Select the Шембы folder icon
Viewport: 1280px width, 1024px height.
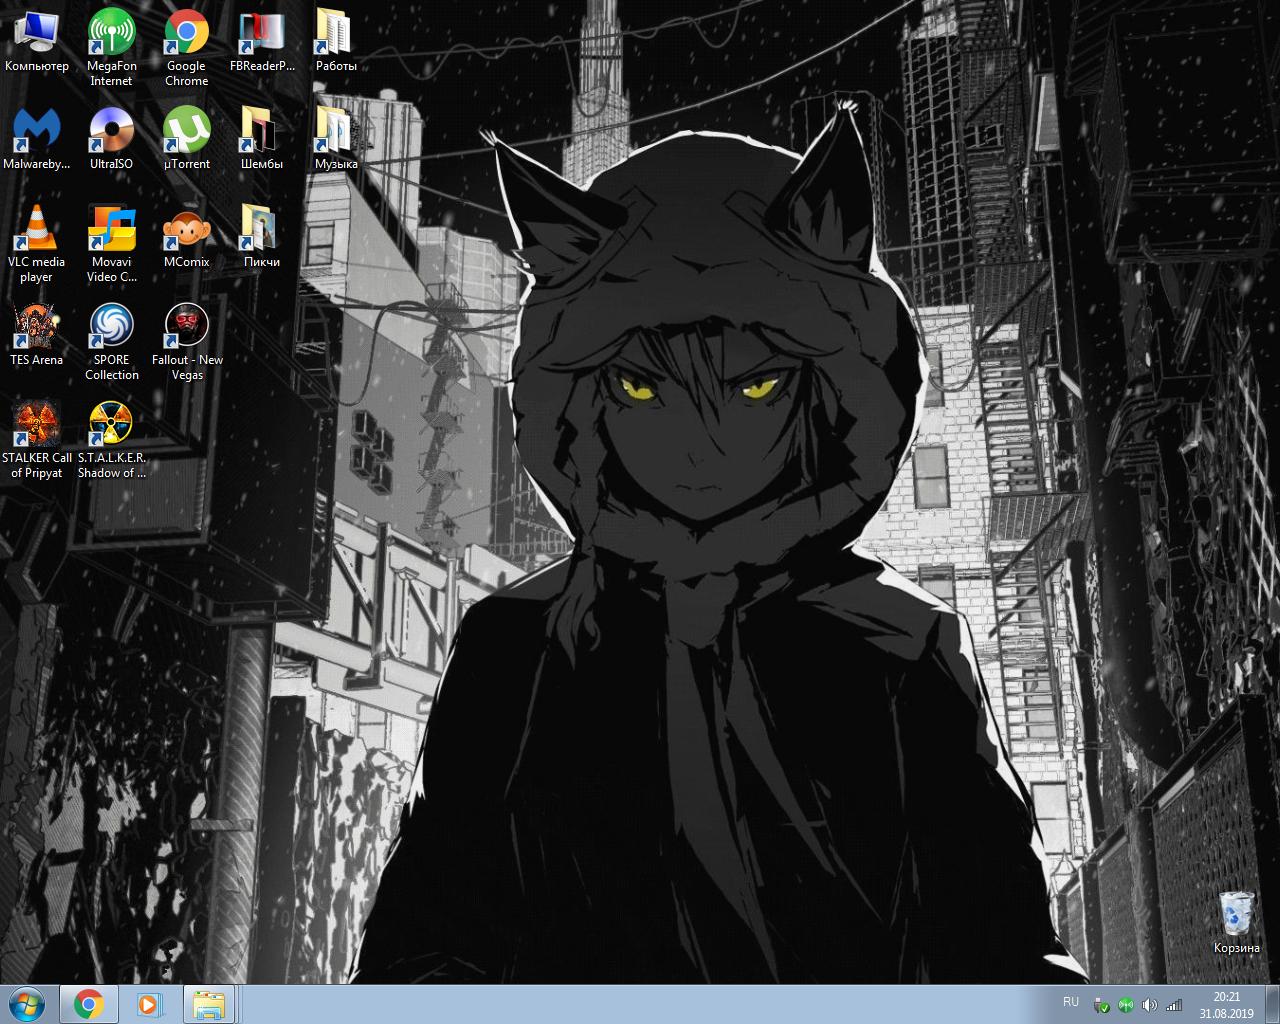click(262, 139)
